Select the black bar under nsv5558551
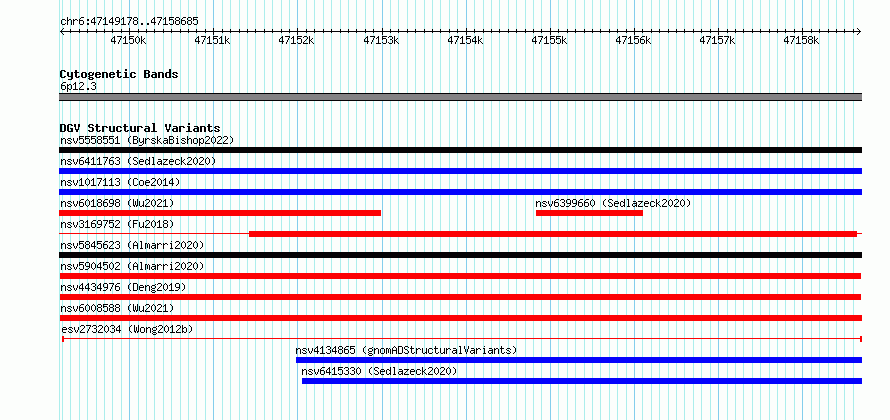 460,150
